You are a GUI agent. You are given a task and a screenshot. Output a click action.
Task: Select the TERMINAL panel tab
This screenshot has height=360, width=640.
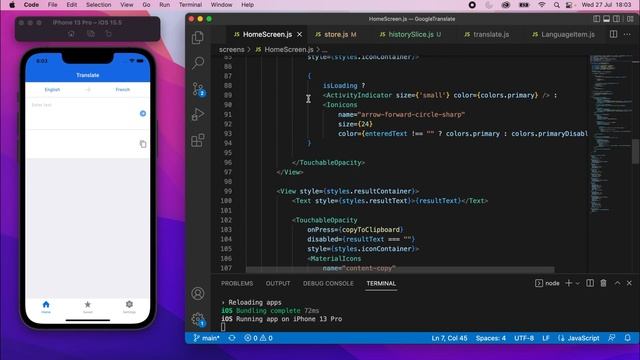381,283
